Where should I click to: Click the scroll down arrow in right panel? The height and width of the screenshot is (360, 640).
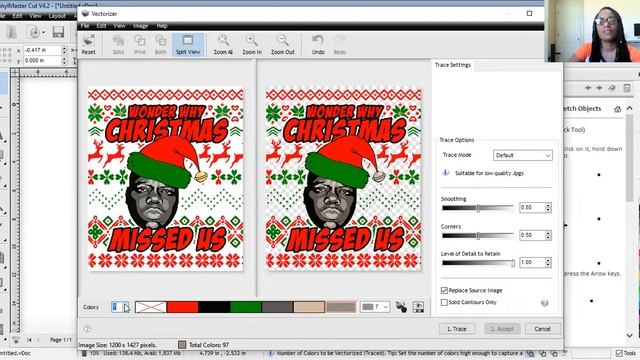click(x=630, y=336)
